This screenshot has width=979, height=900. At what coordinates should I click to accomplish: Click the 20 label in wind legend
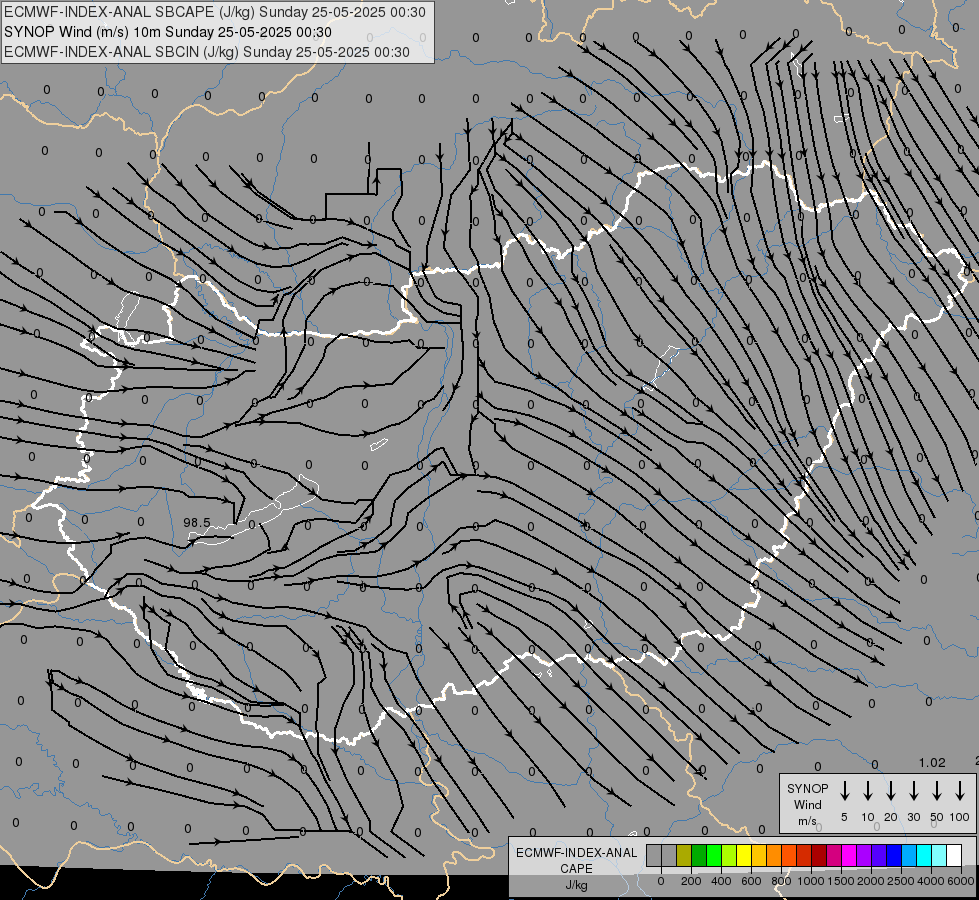point(890,817)
